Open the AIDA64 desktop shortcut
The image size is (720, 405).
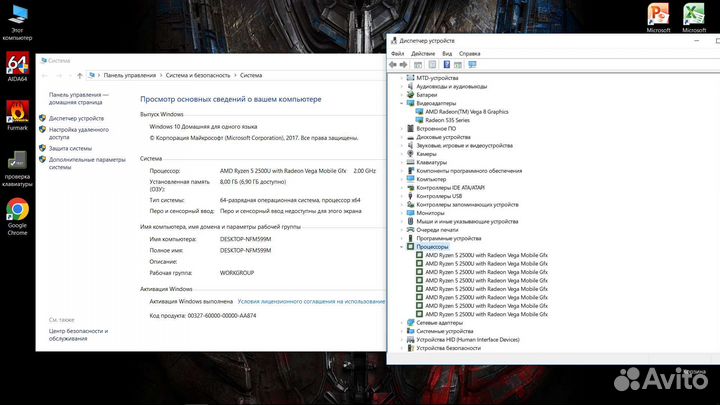17,67
